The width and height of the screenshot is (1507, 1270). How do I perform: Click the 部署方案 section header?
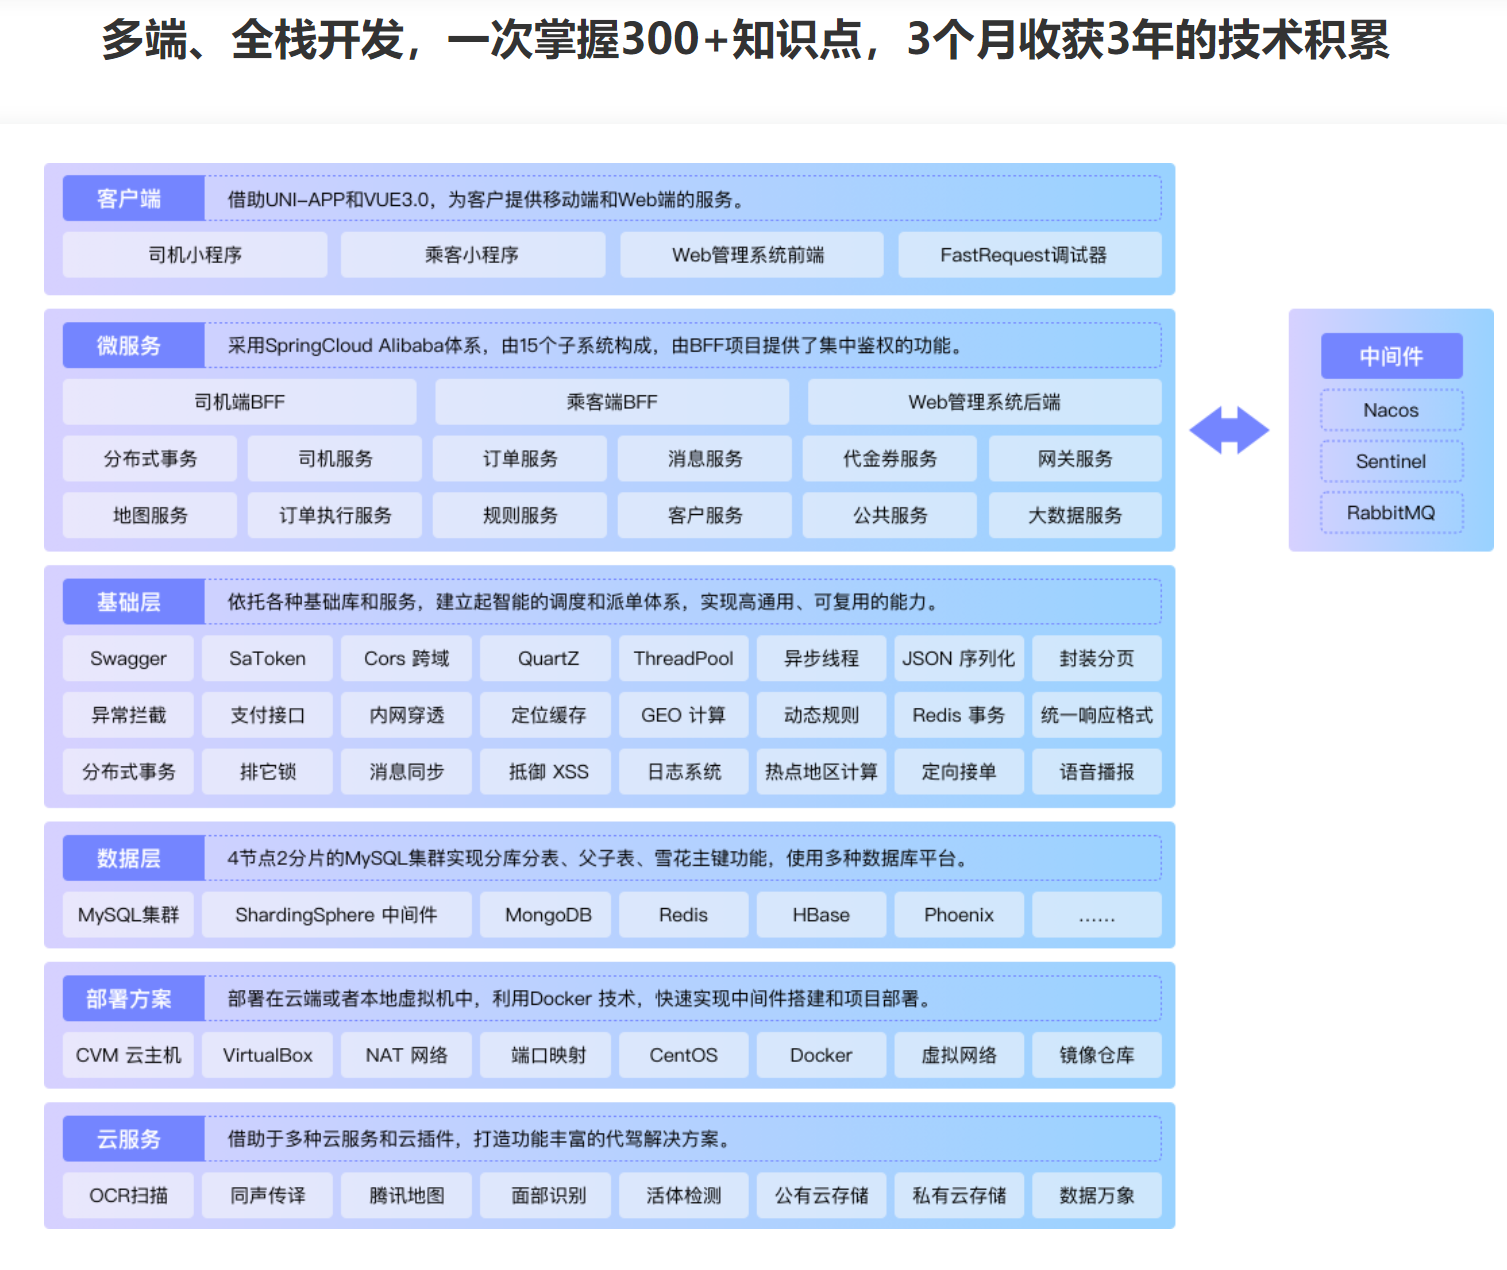(134, 998)
